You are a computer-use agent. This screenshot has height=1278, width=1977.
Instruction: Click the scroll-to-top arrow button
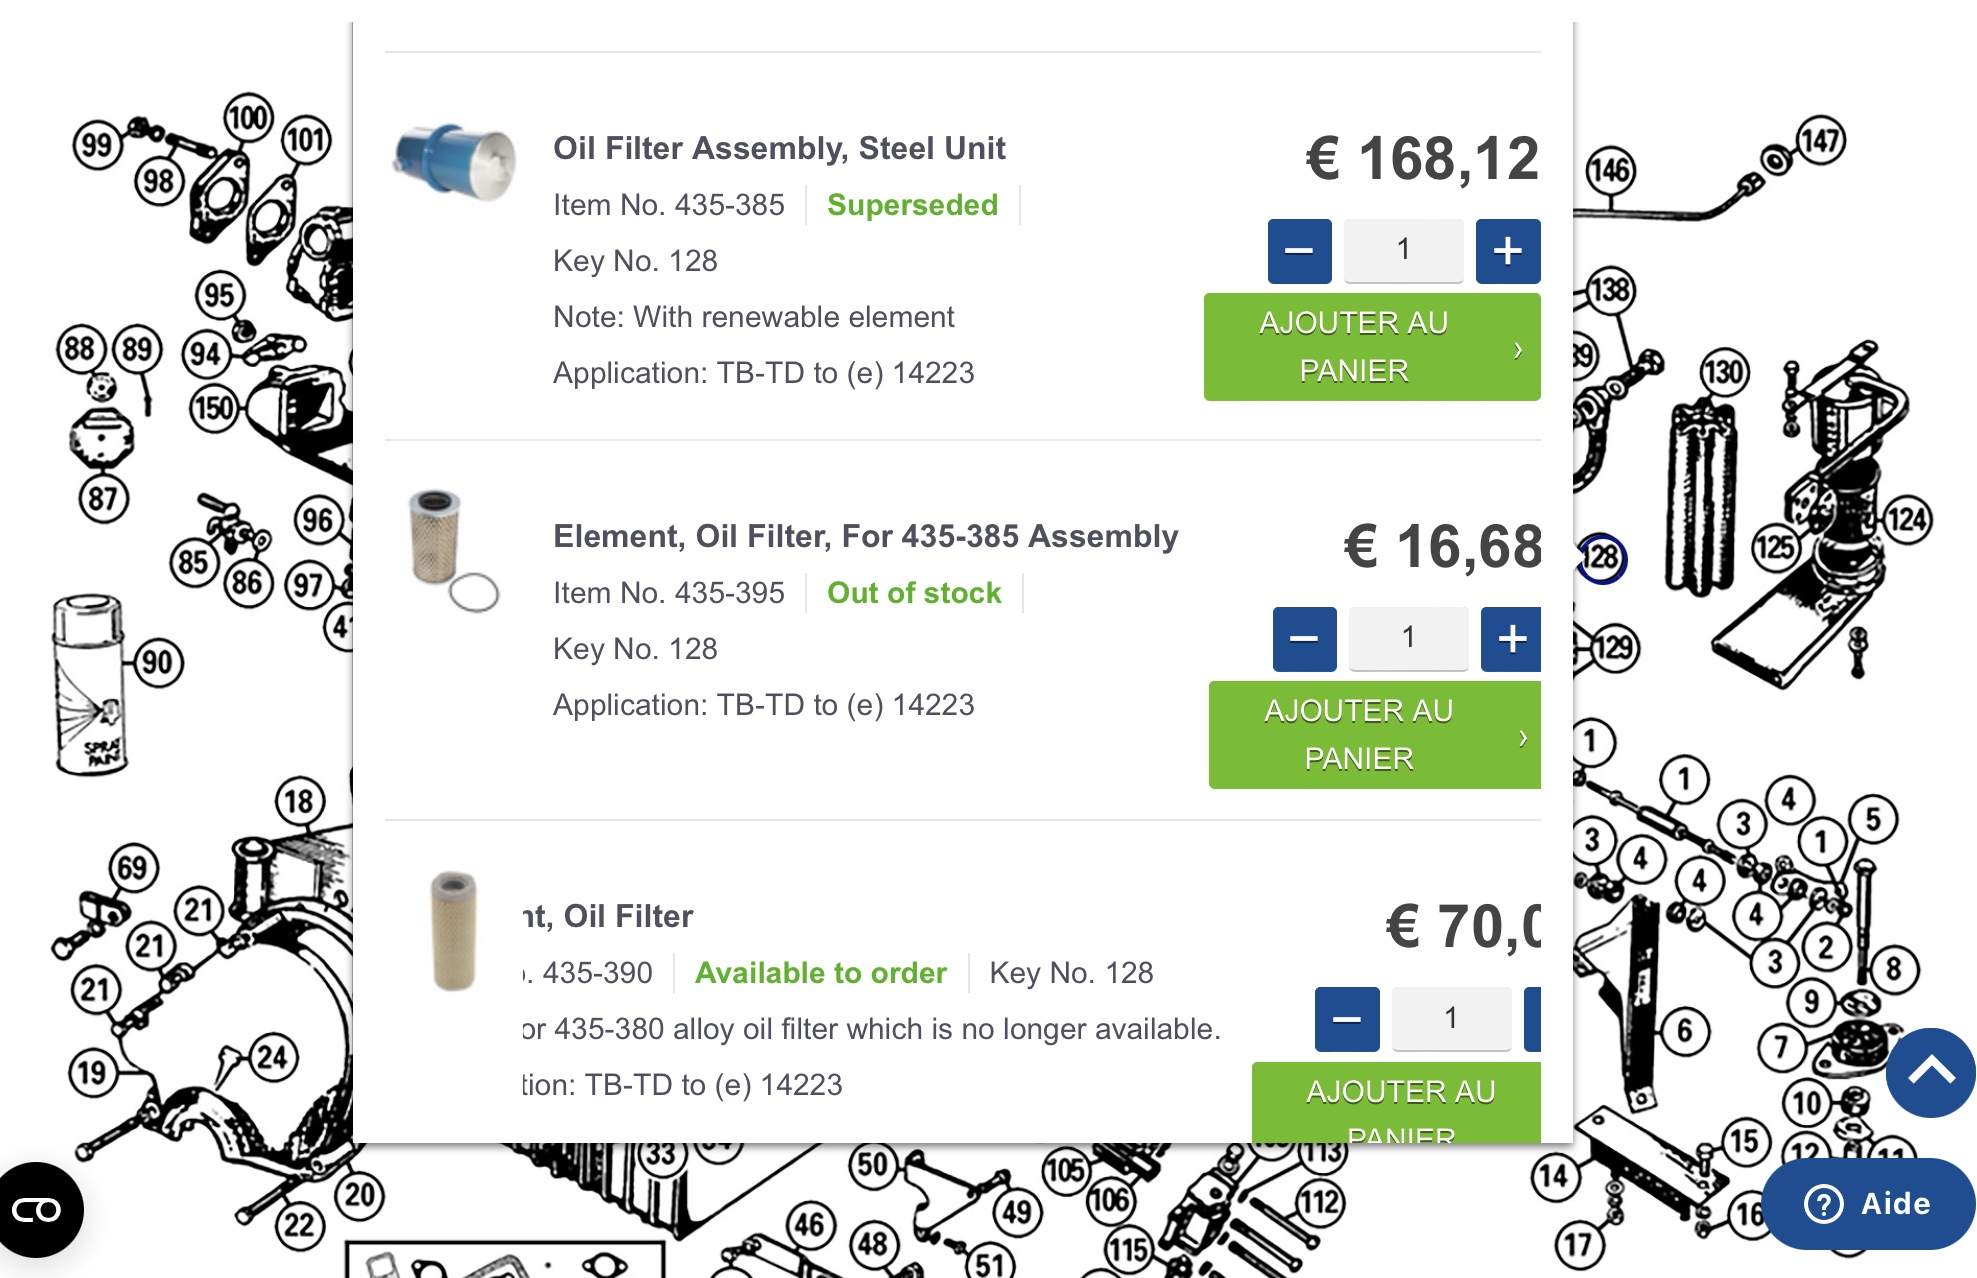1930,1072
